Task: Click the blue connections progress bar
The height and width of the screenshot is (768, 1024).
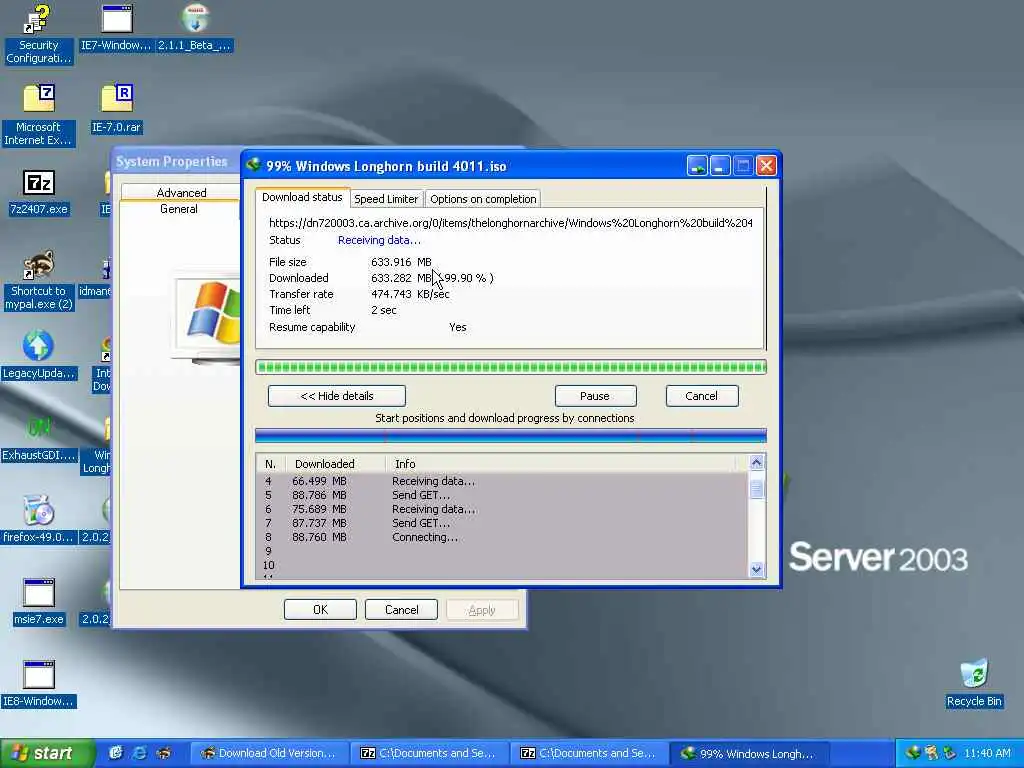Action: click(511, 436)
